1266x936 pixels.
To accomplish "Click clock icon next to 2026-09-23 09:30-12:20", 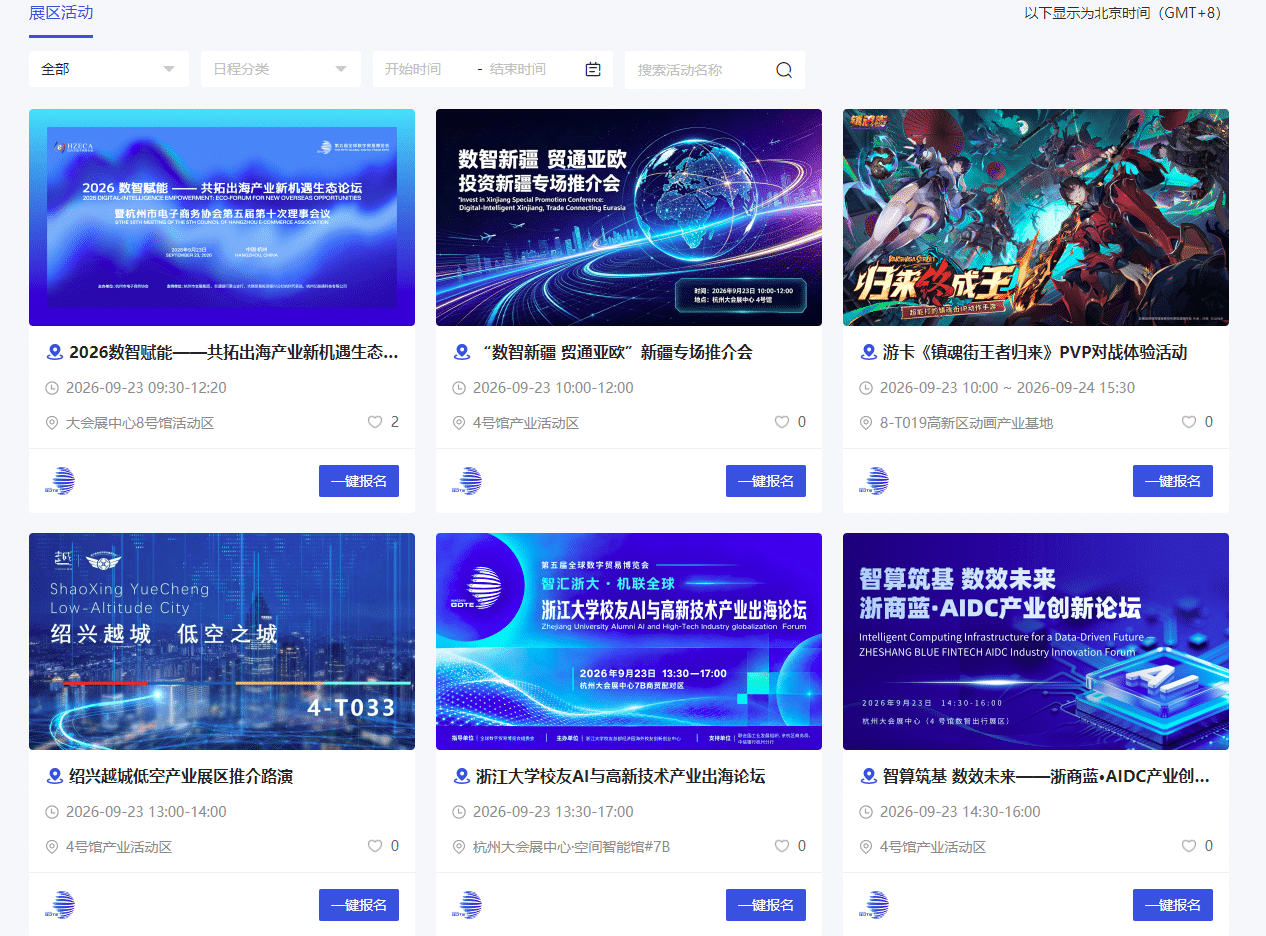I will point(52,388).
